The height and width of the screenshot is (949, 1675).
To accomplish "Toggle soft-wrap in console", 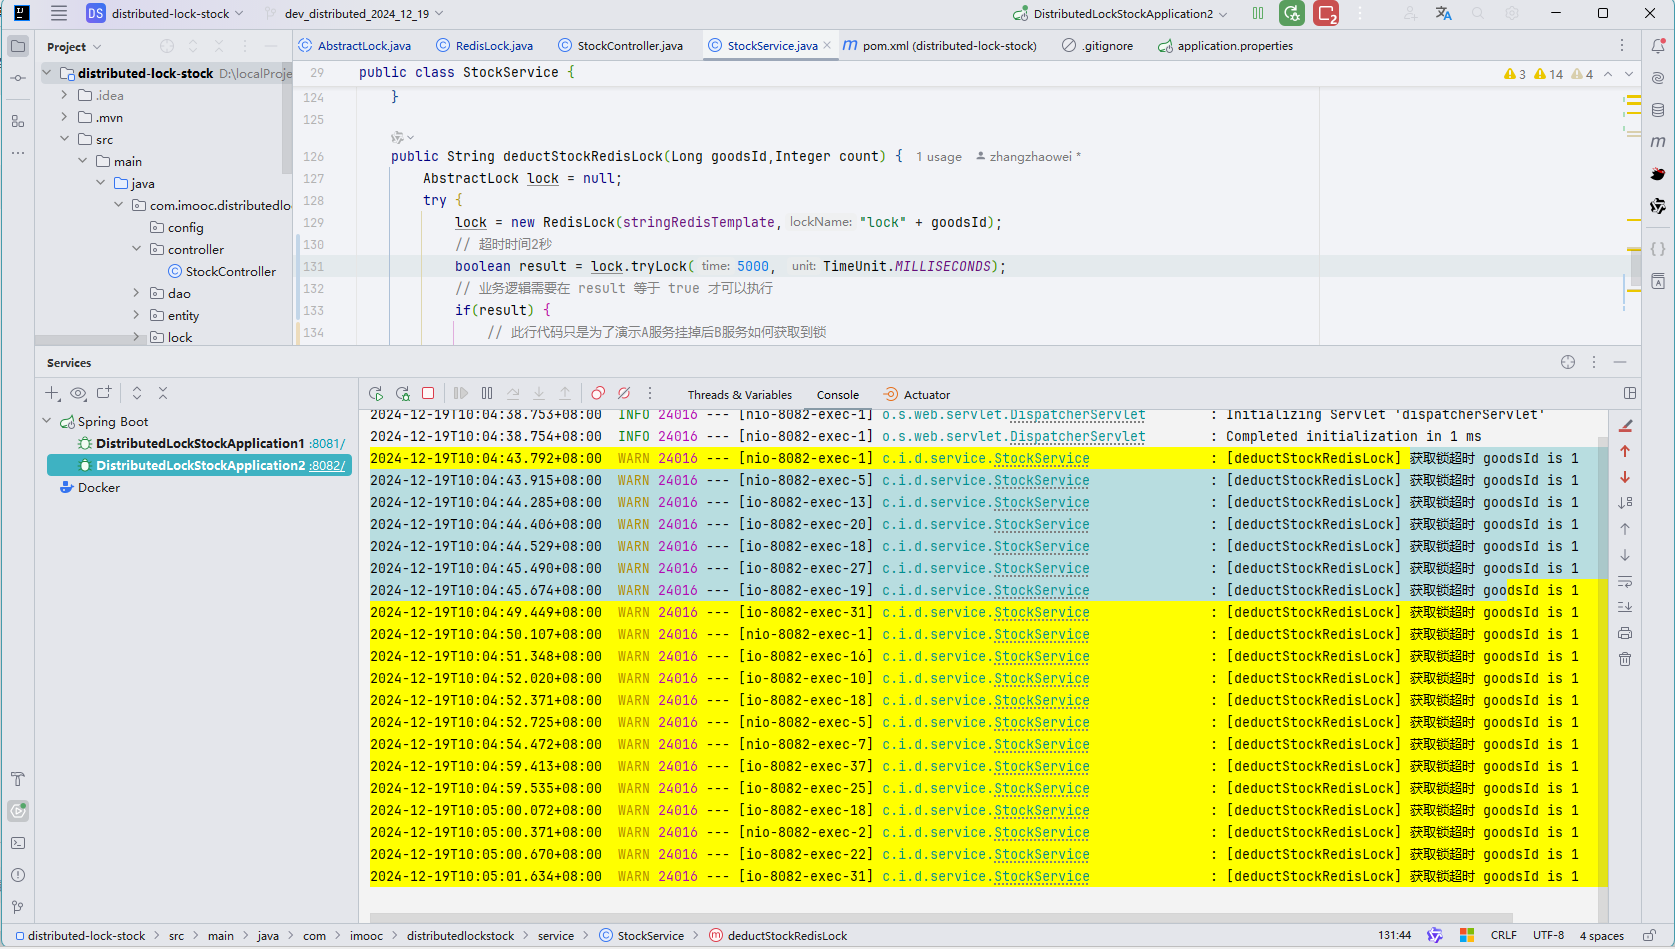I will pos(1625,581).
